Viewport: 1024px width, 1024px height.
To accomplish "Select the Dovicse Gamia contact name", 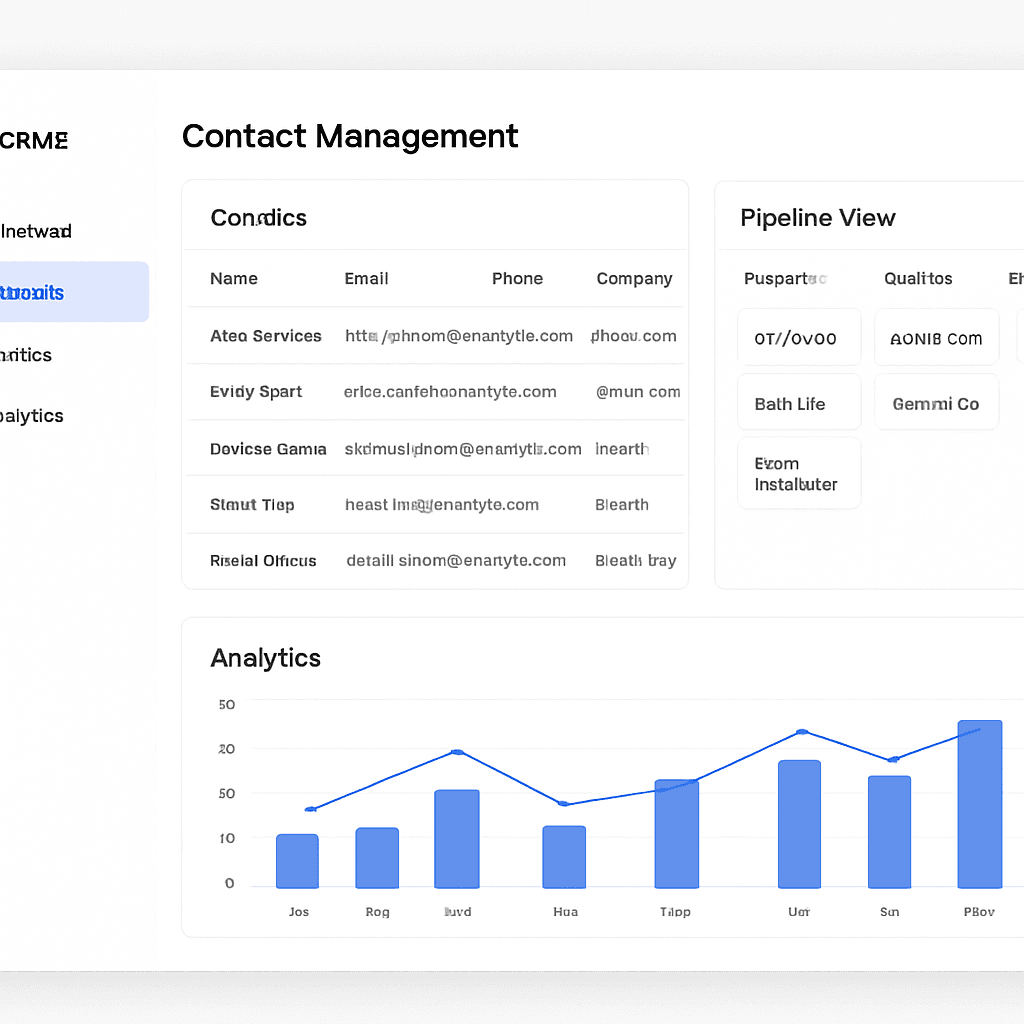I will tap(268, 449).
